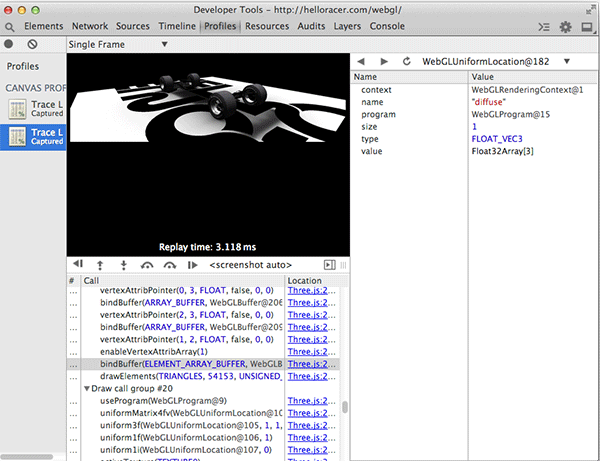The image size is (600, 461).
Task: Toggle the console drawer icon
Action: [544, 27]
